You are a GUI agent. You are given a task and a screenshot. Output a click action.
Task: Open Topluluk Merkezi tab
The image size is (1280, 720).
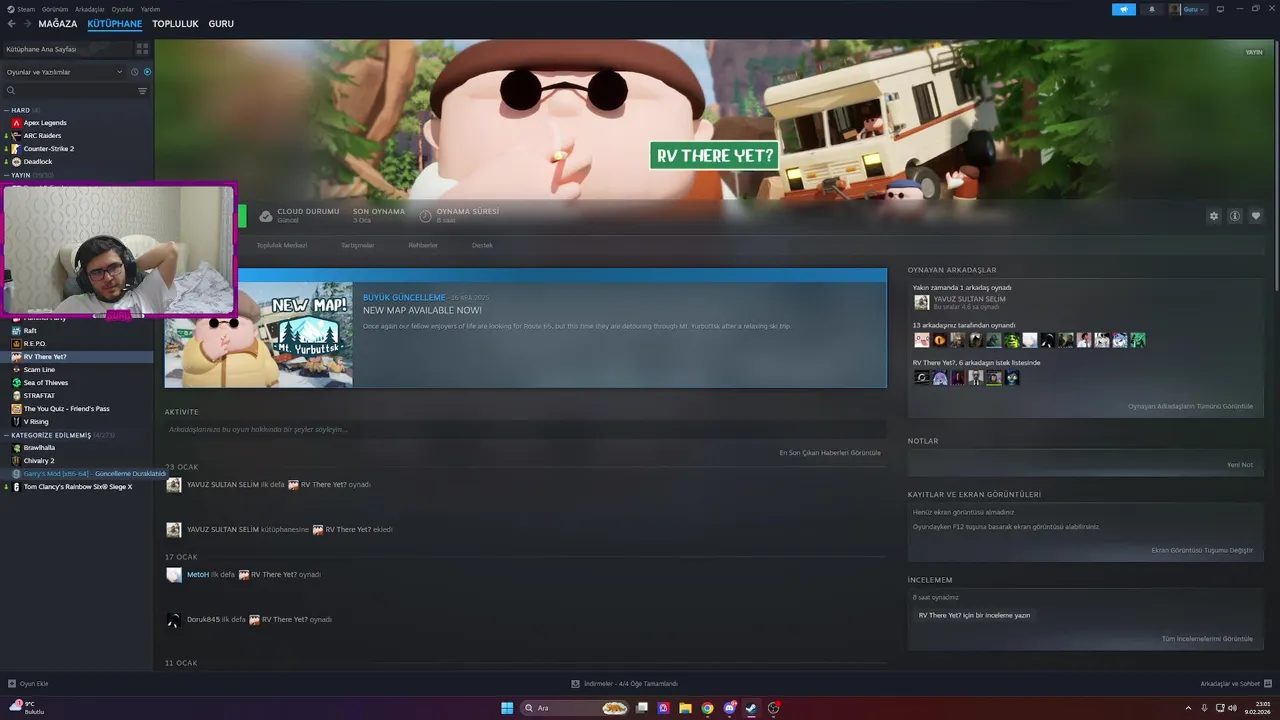282,245
